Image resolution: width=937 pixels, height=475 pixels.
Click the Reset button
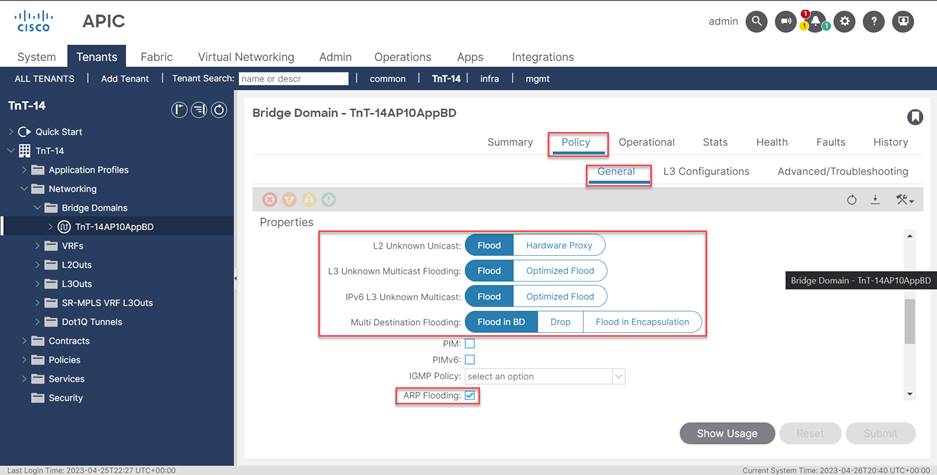click(x=810, y=433)
